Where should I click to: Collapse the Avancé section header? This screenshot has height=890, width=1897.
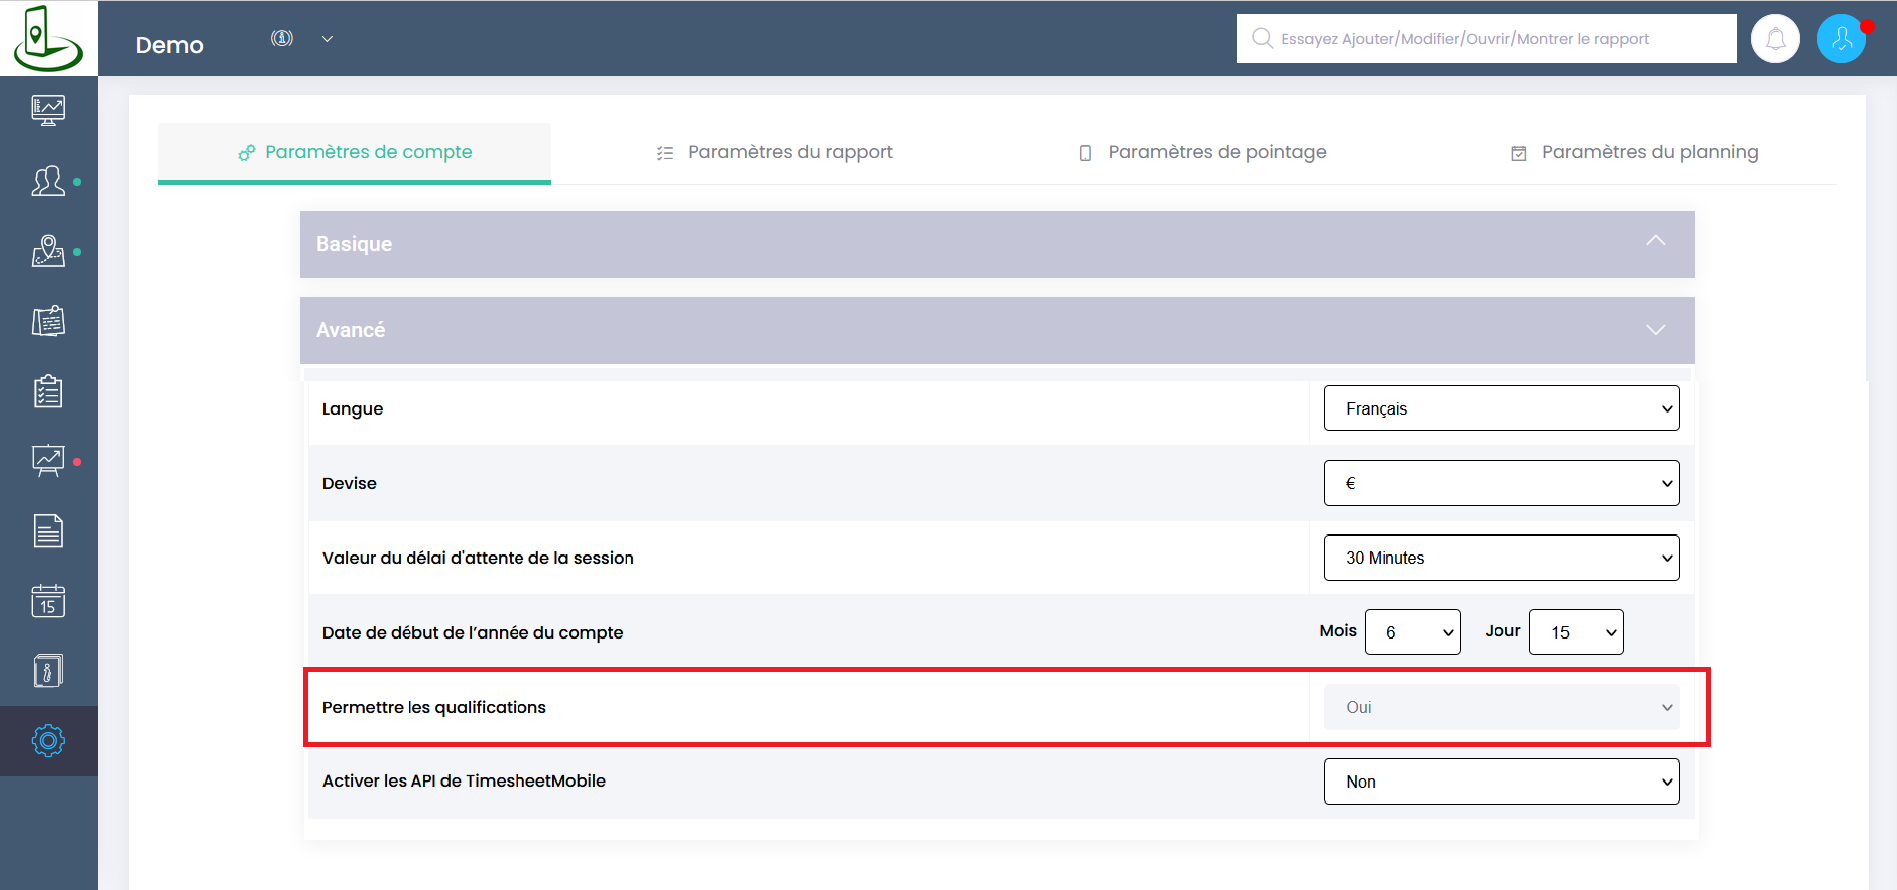pyautogui.click(x=996, y=330)
